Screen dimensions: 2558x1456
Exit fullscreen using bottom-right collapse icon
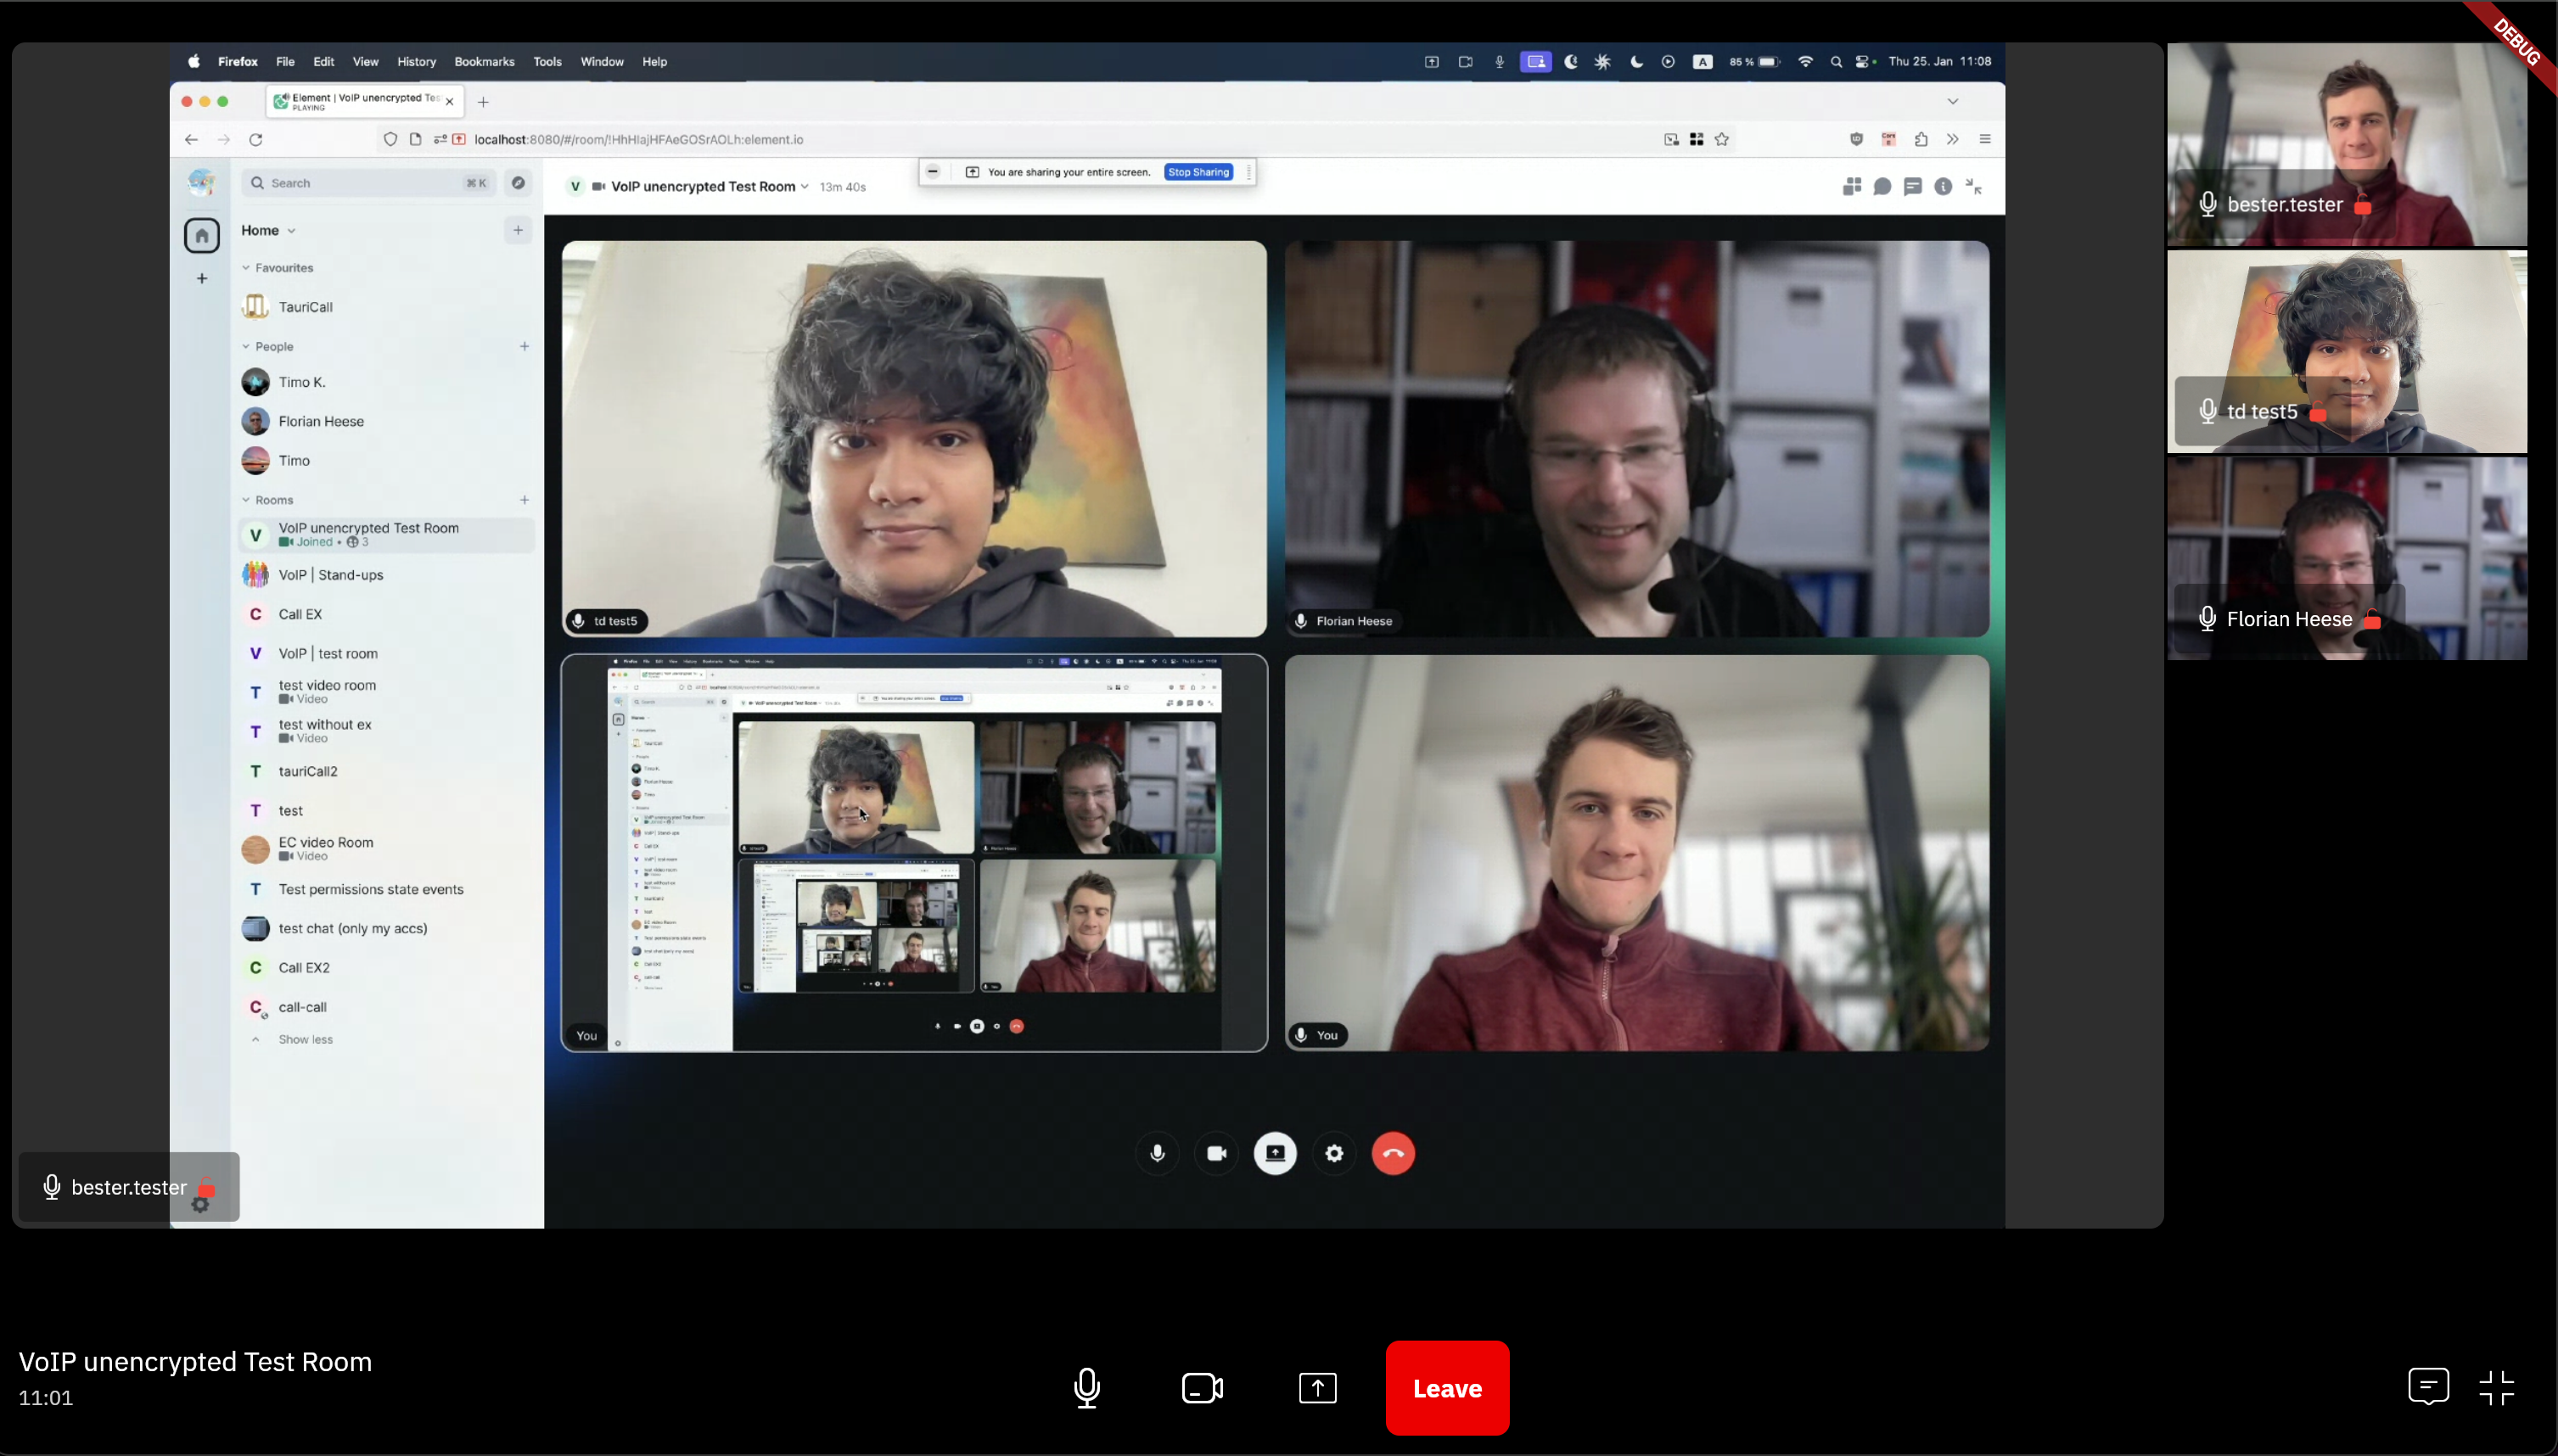tap(2496, 1388)
